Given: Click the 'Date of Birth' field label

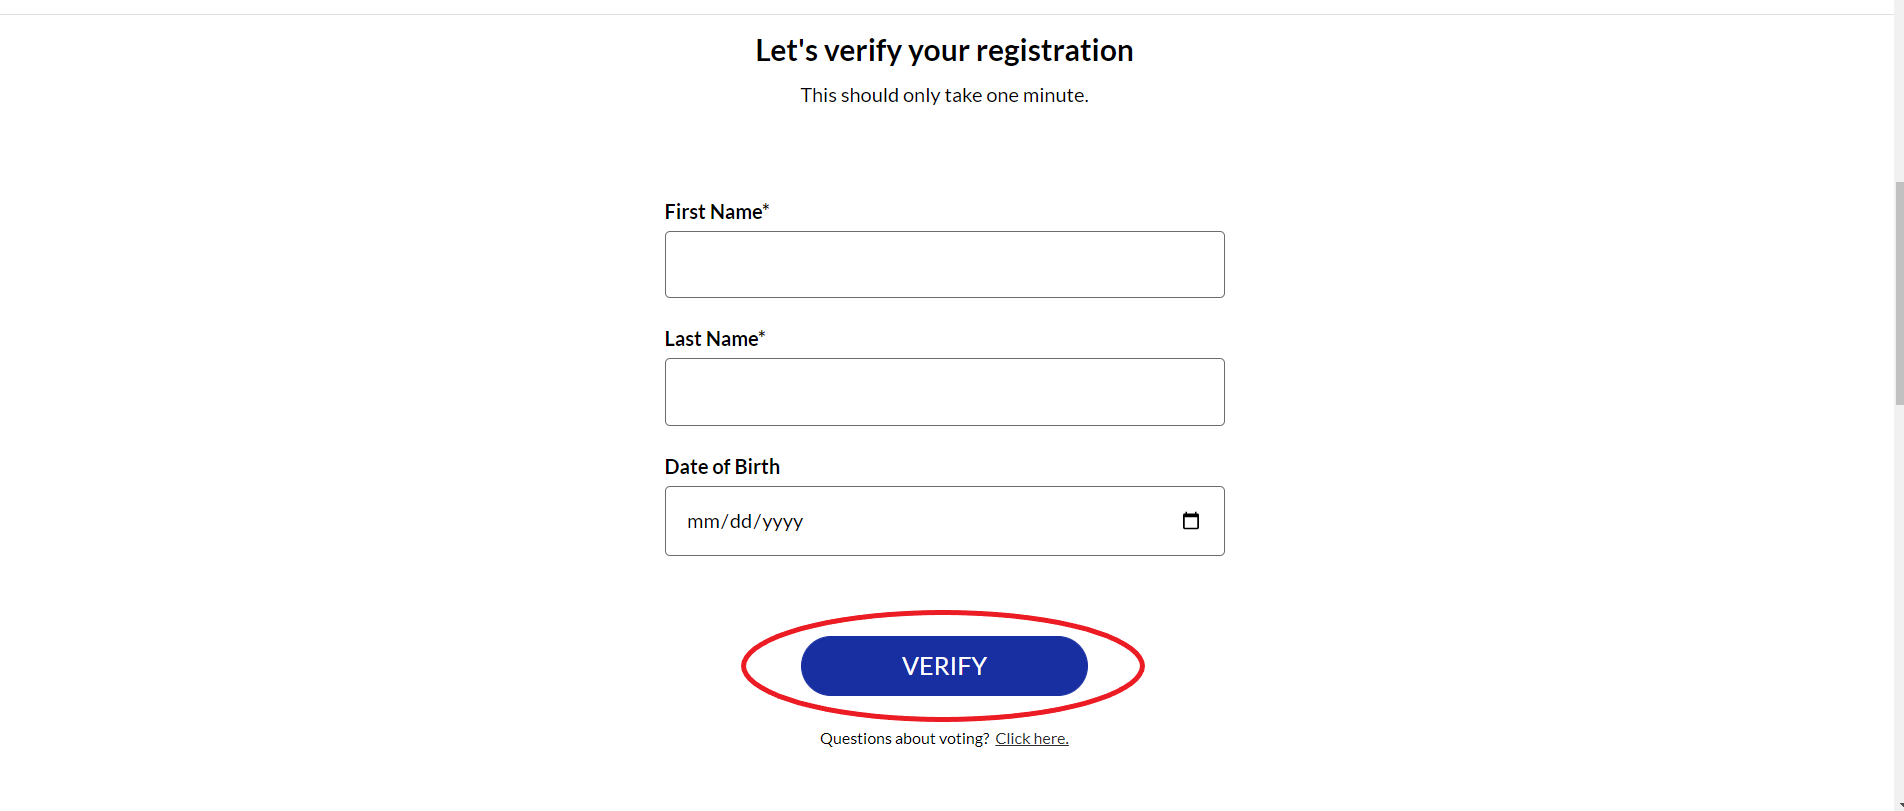Looking at the screenshot, I should [x=722, y=467].
